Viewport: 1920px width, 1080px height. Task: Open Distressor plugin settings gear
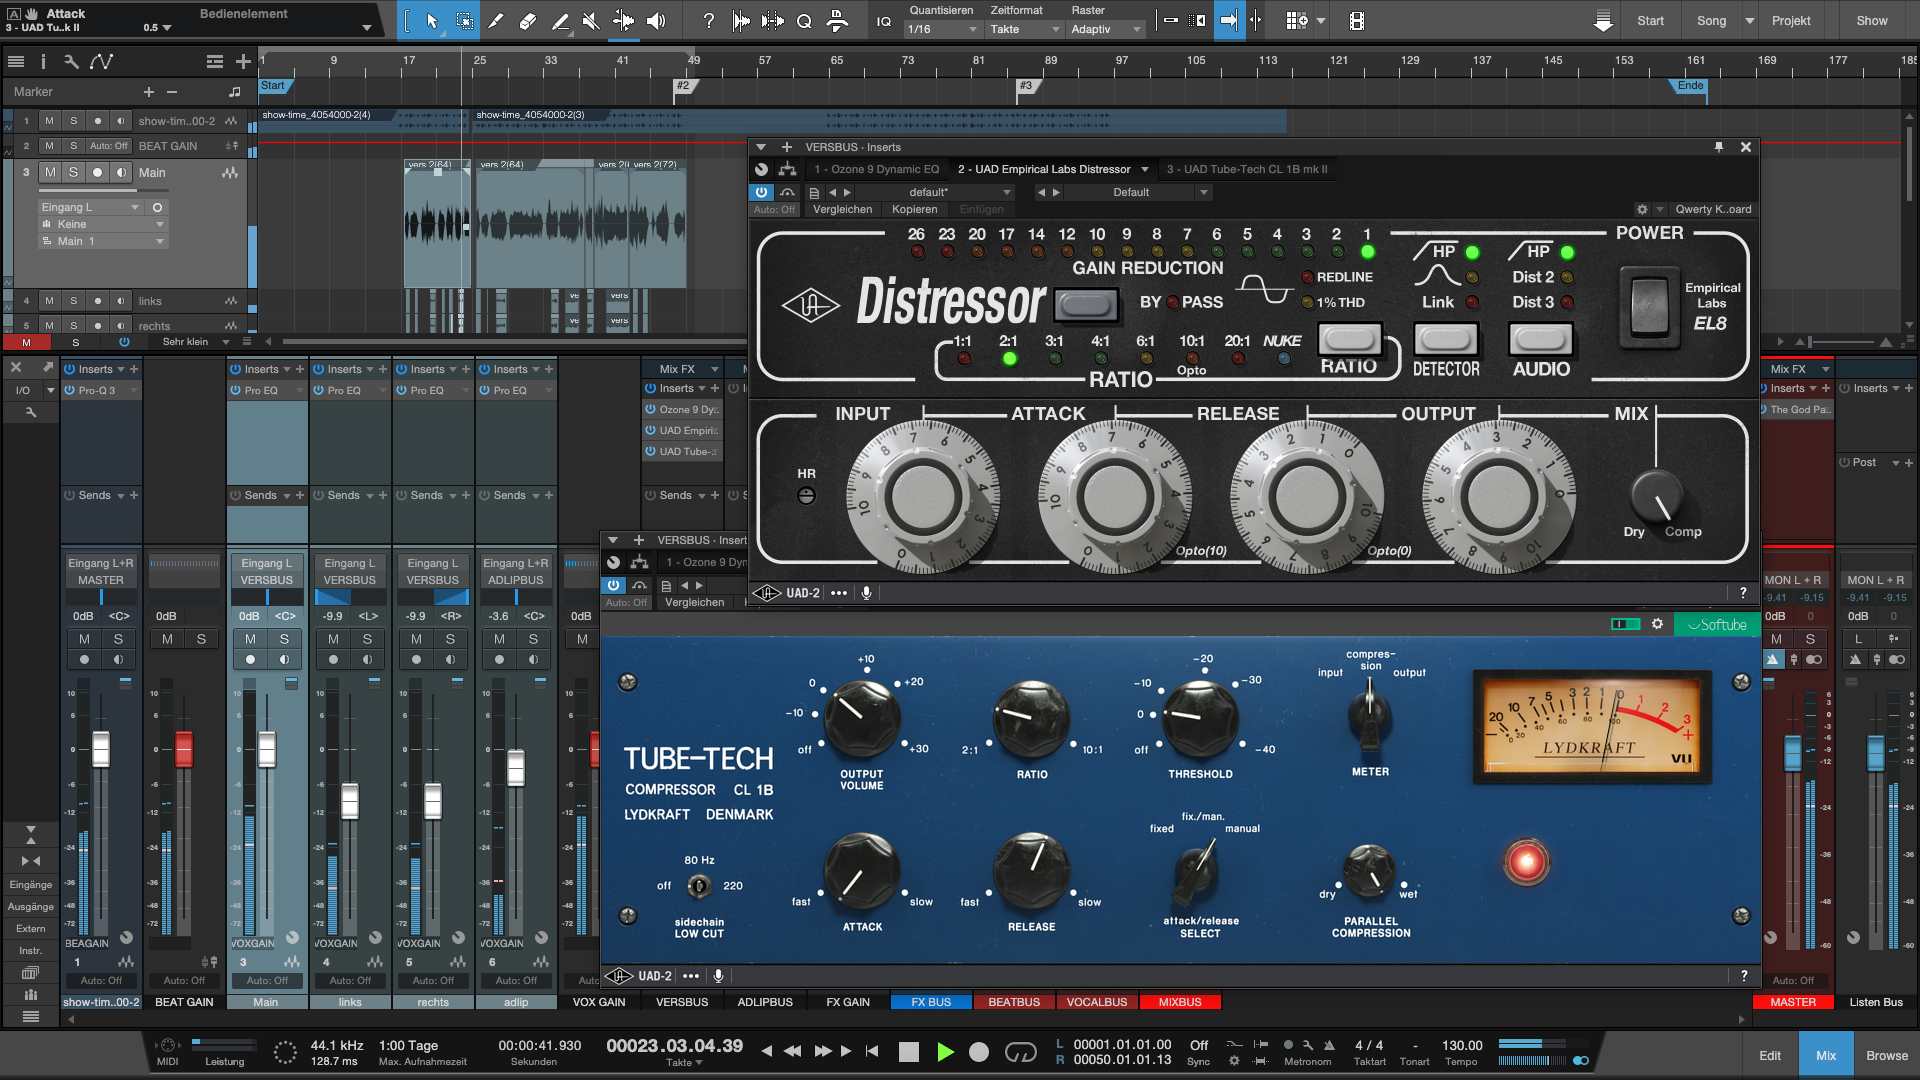(x=1642, y=209)
